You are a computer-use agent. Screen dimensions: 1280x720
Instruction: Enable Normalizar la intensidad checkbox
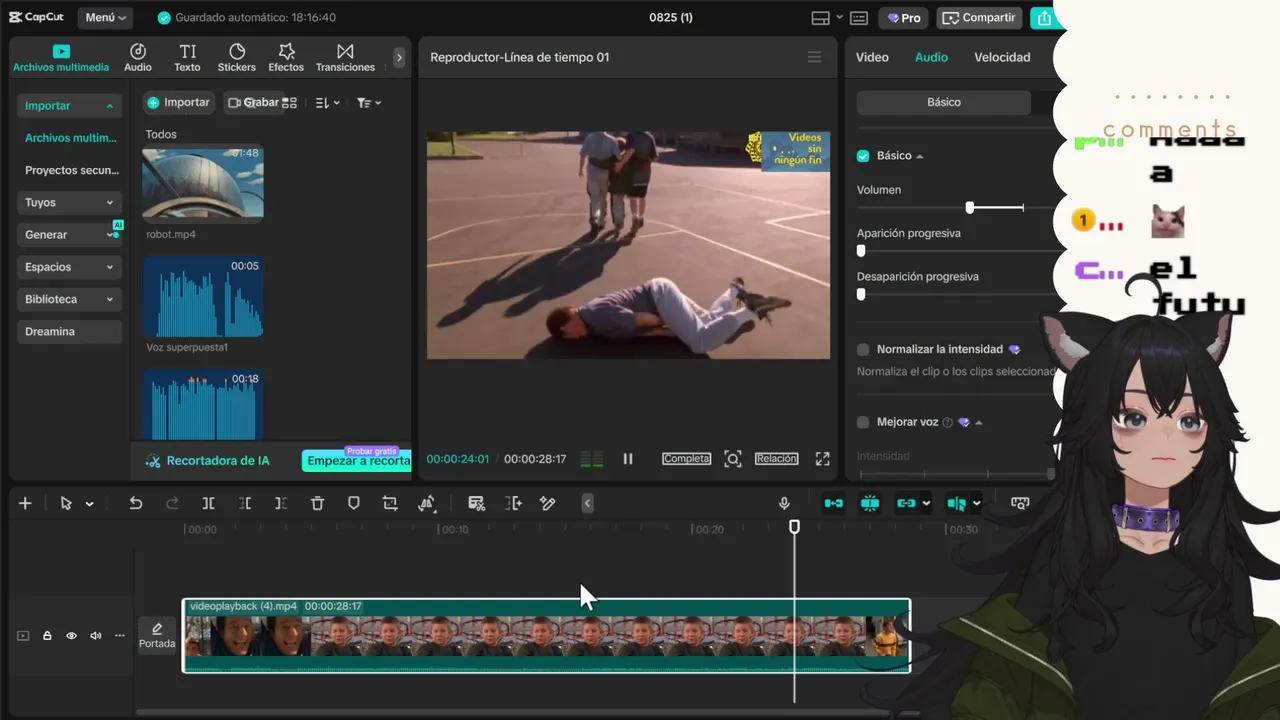pos(863,349)
